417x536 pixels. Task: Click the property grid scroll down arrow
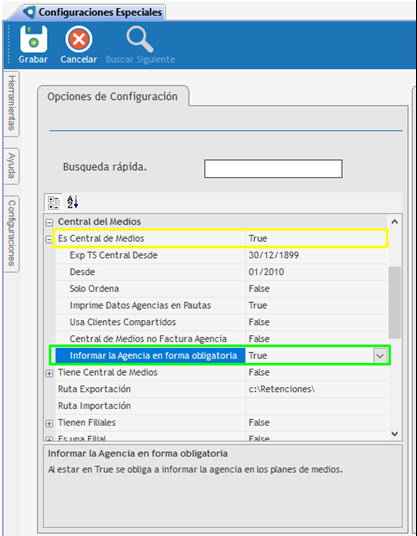coord(395,433)
